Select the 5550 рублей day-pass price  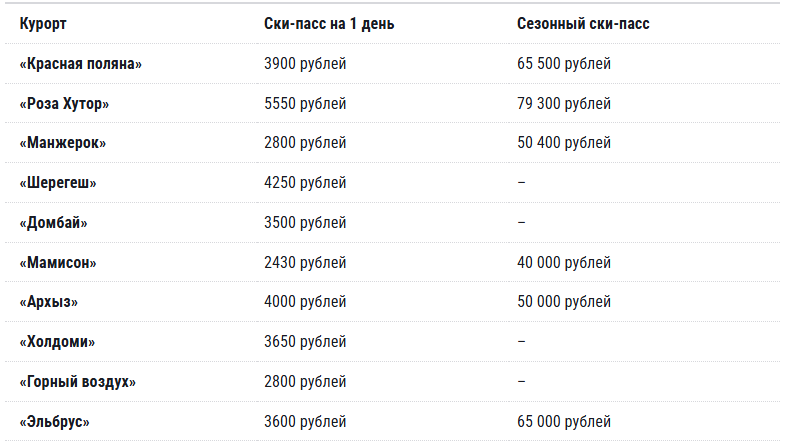[x=305, y=103]
